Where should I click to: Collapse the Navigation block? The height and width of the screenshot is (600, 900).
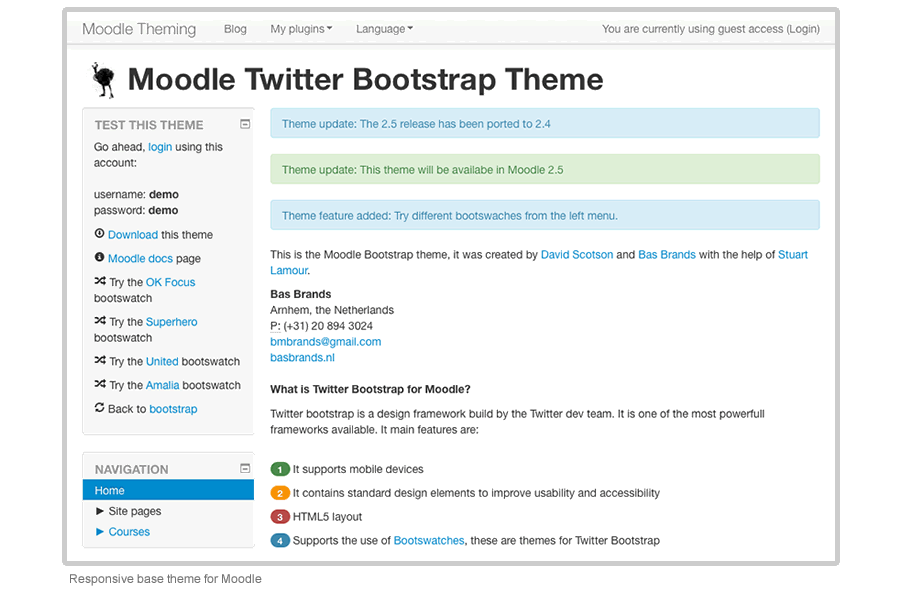245,468
